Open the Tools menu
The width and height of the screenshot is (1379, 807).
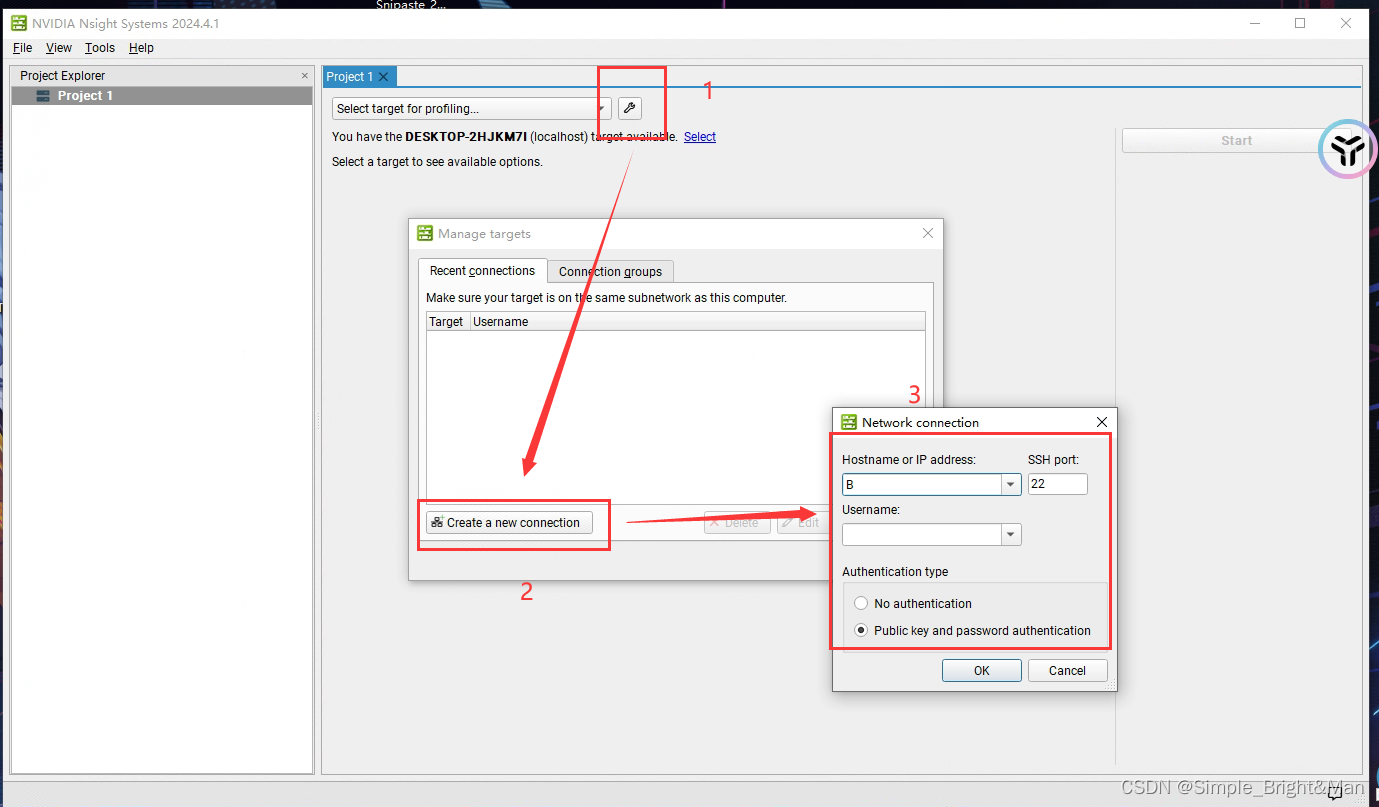[99, 48]
